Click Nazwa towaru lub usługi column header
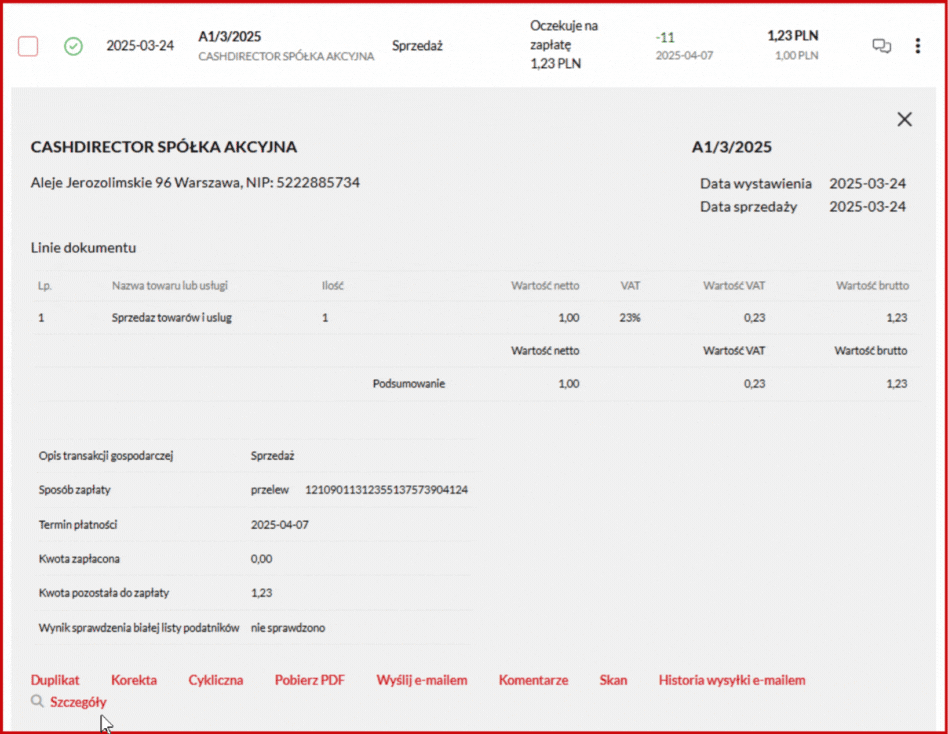The width and height of the screenshot is (948, 734). point(170,285)
